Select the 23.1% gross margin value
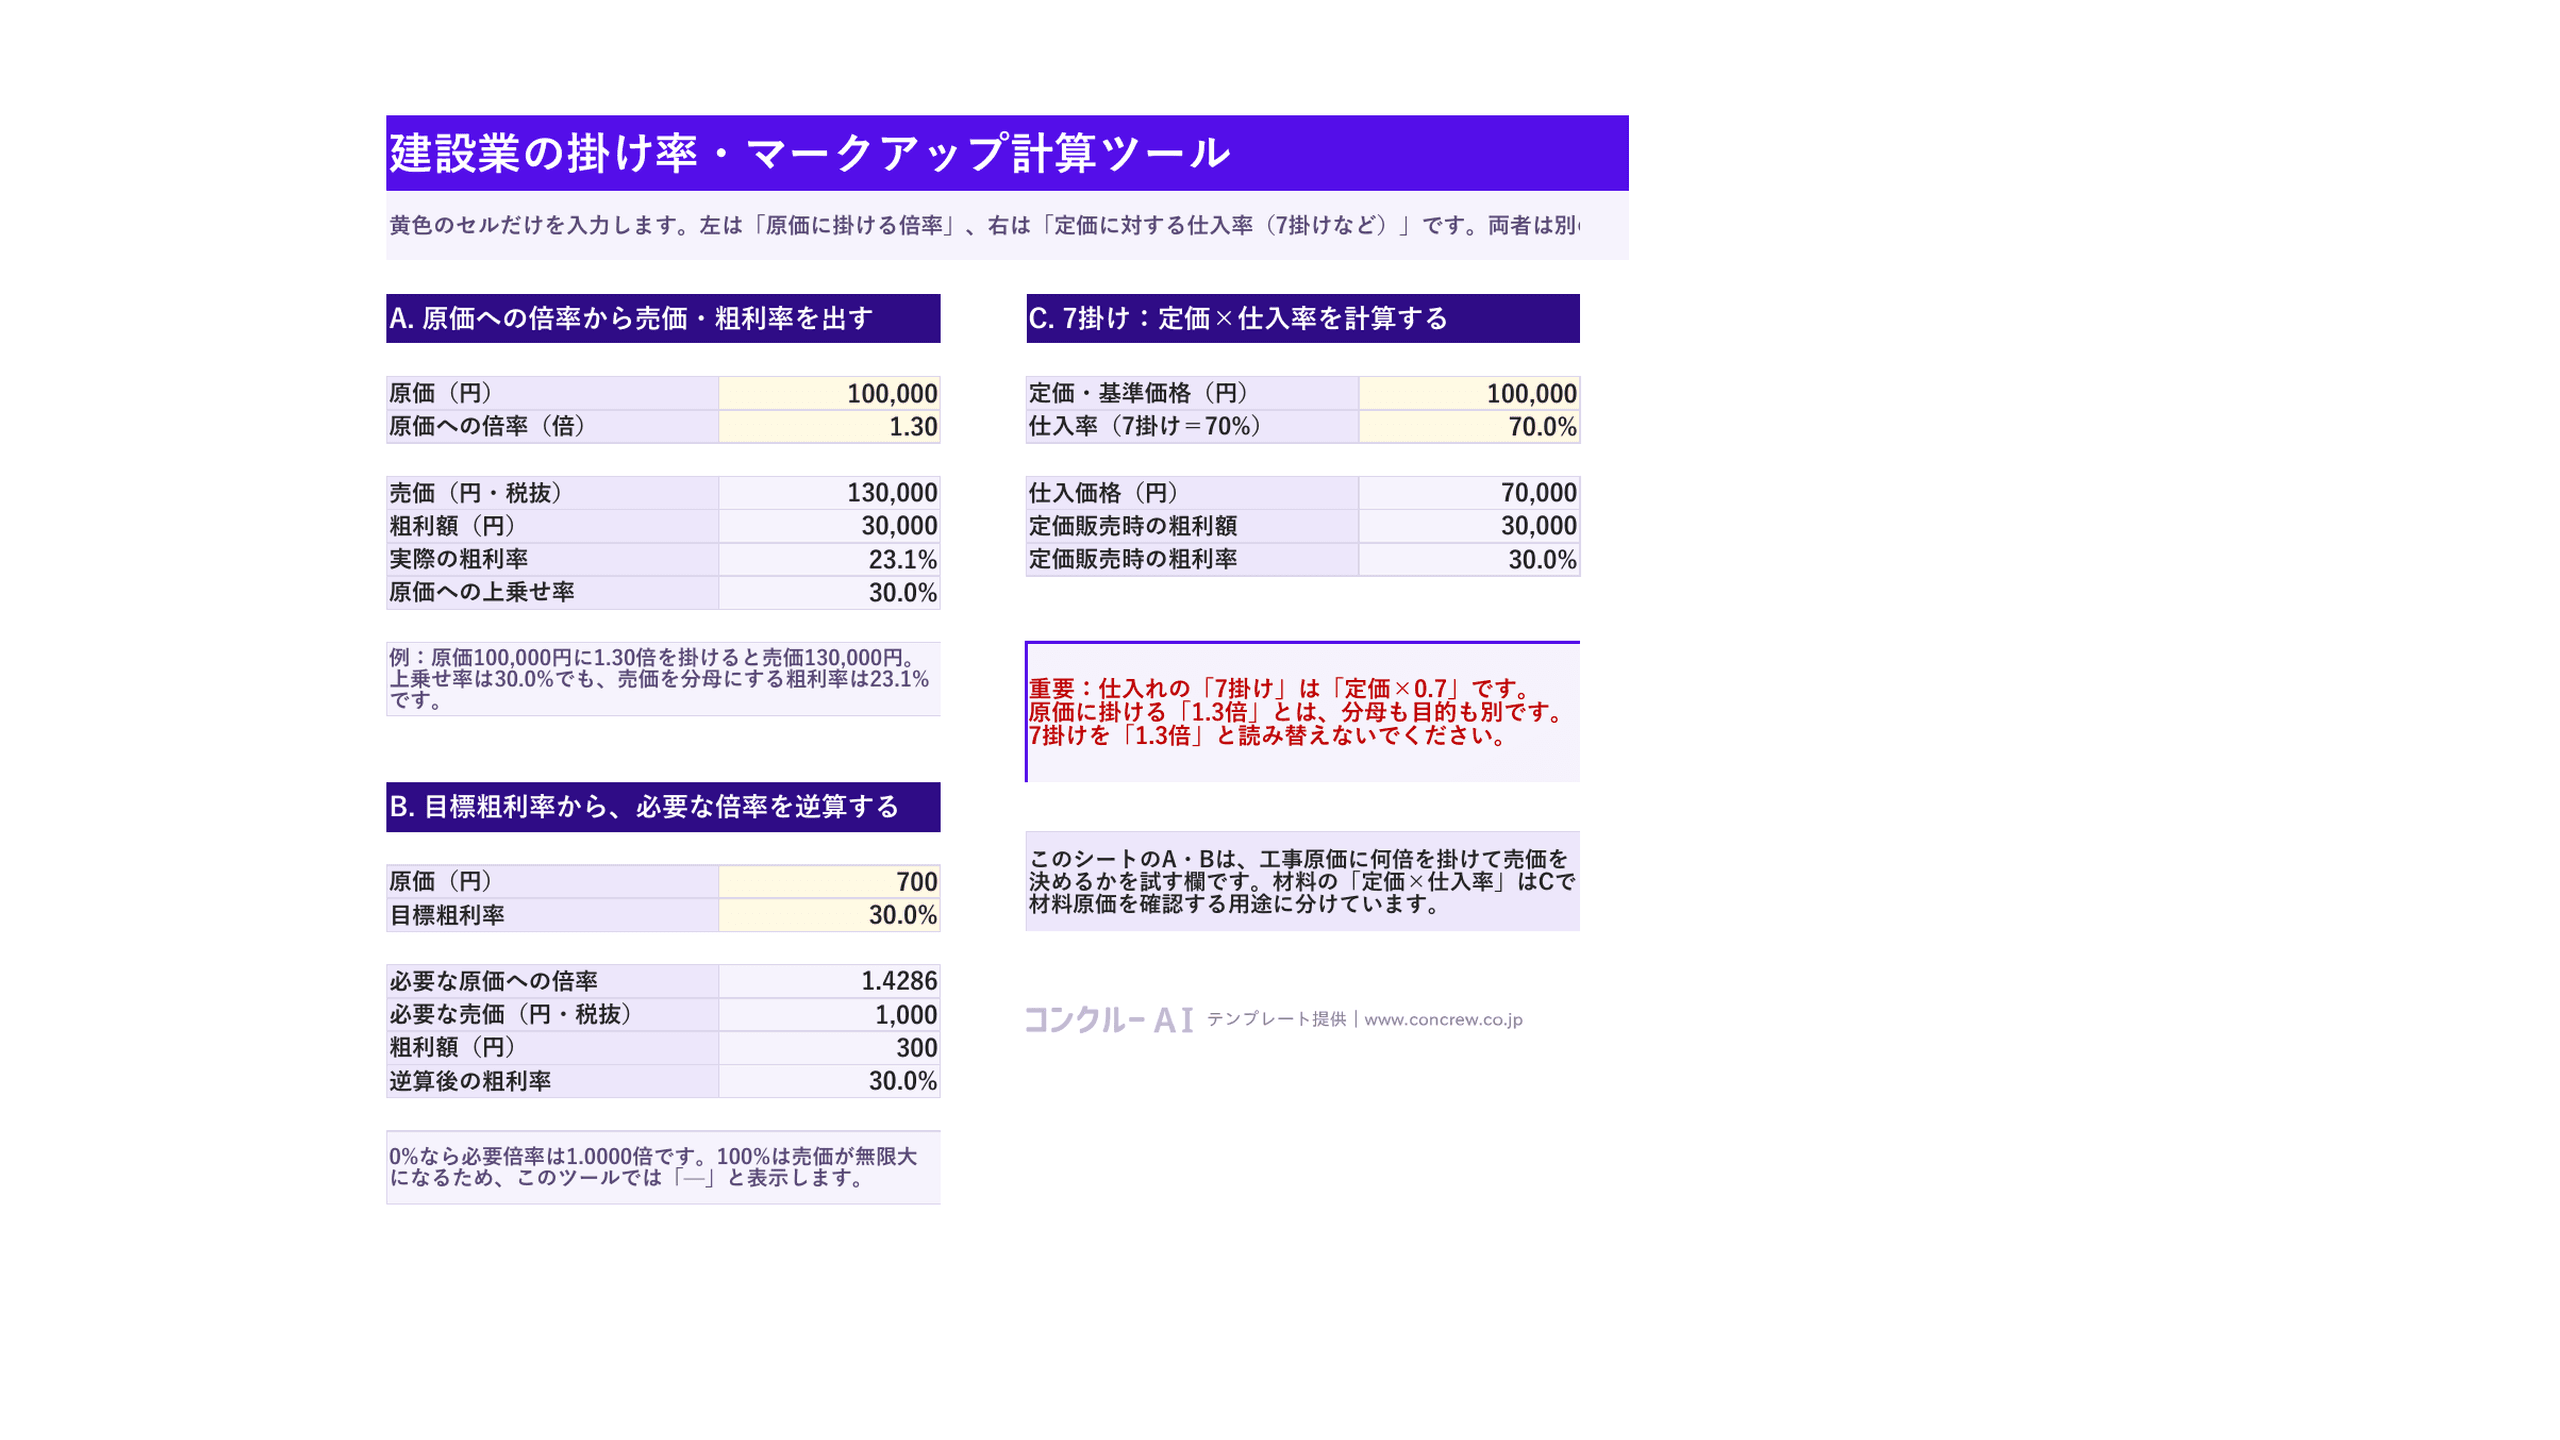Screen dimensions: 2560x1440 tap(828, 559)
